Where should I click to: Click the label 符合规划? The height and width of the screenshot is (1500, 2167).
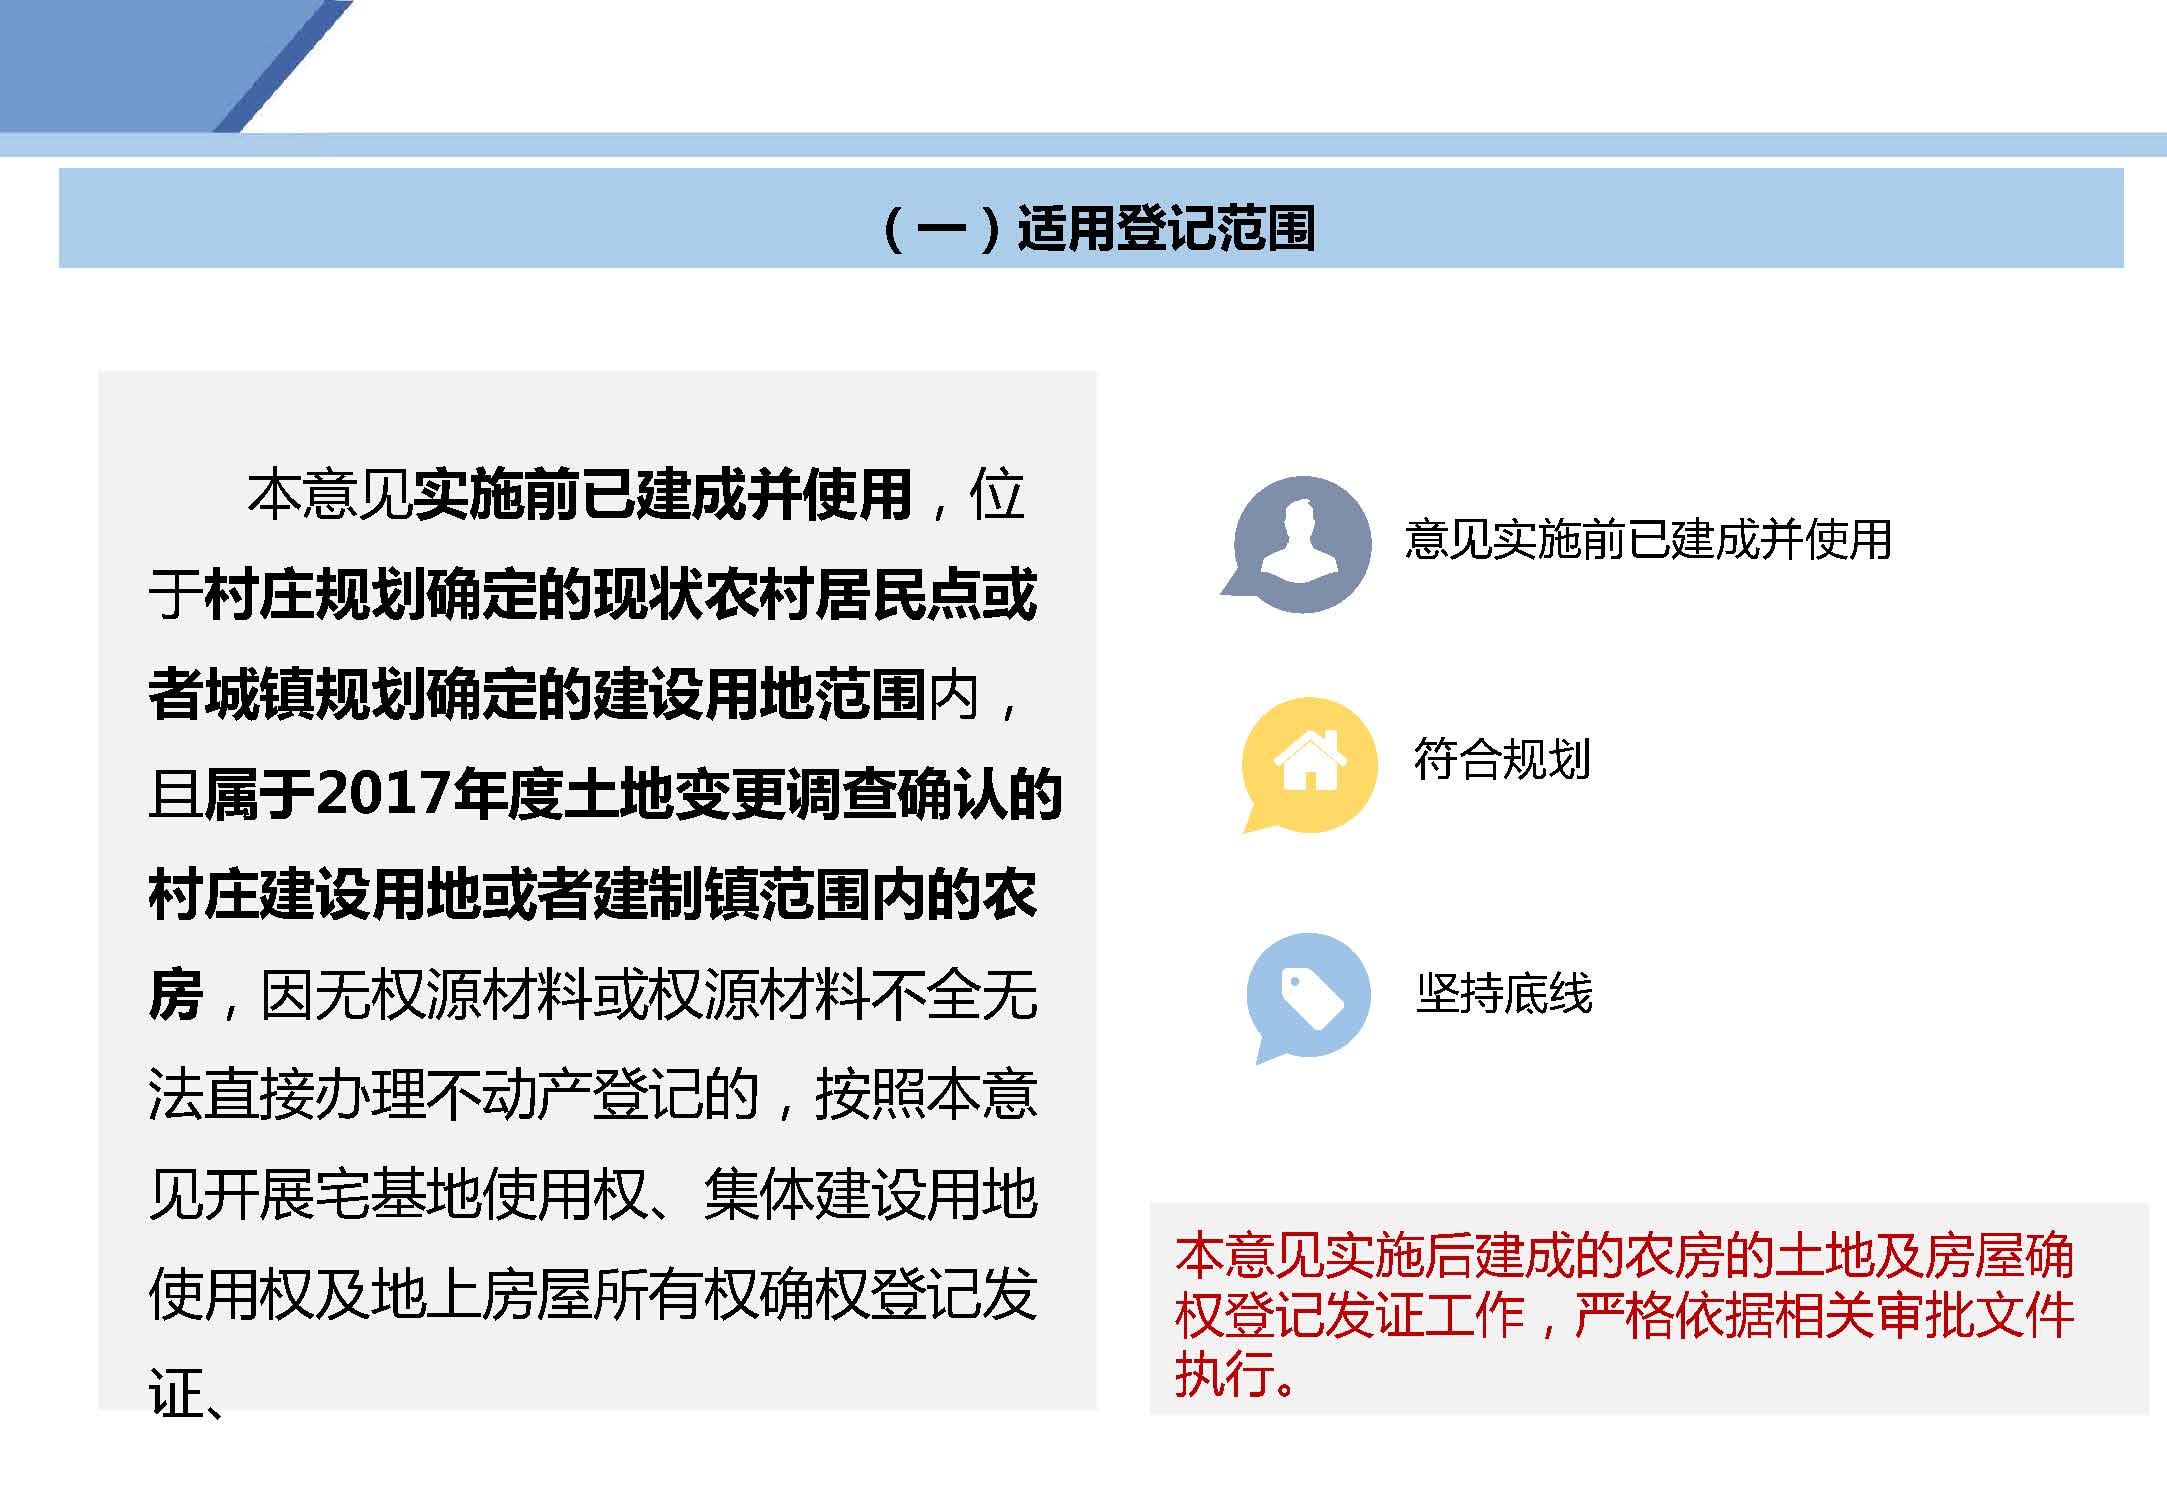1502,759
